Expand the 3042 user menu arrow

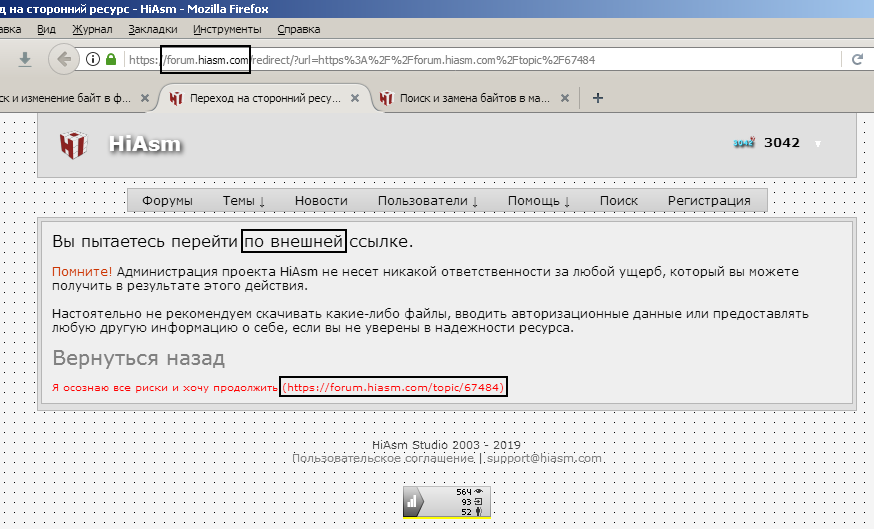[818, 144]
